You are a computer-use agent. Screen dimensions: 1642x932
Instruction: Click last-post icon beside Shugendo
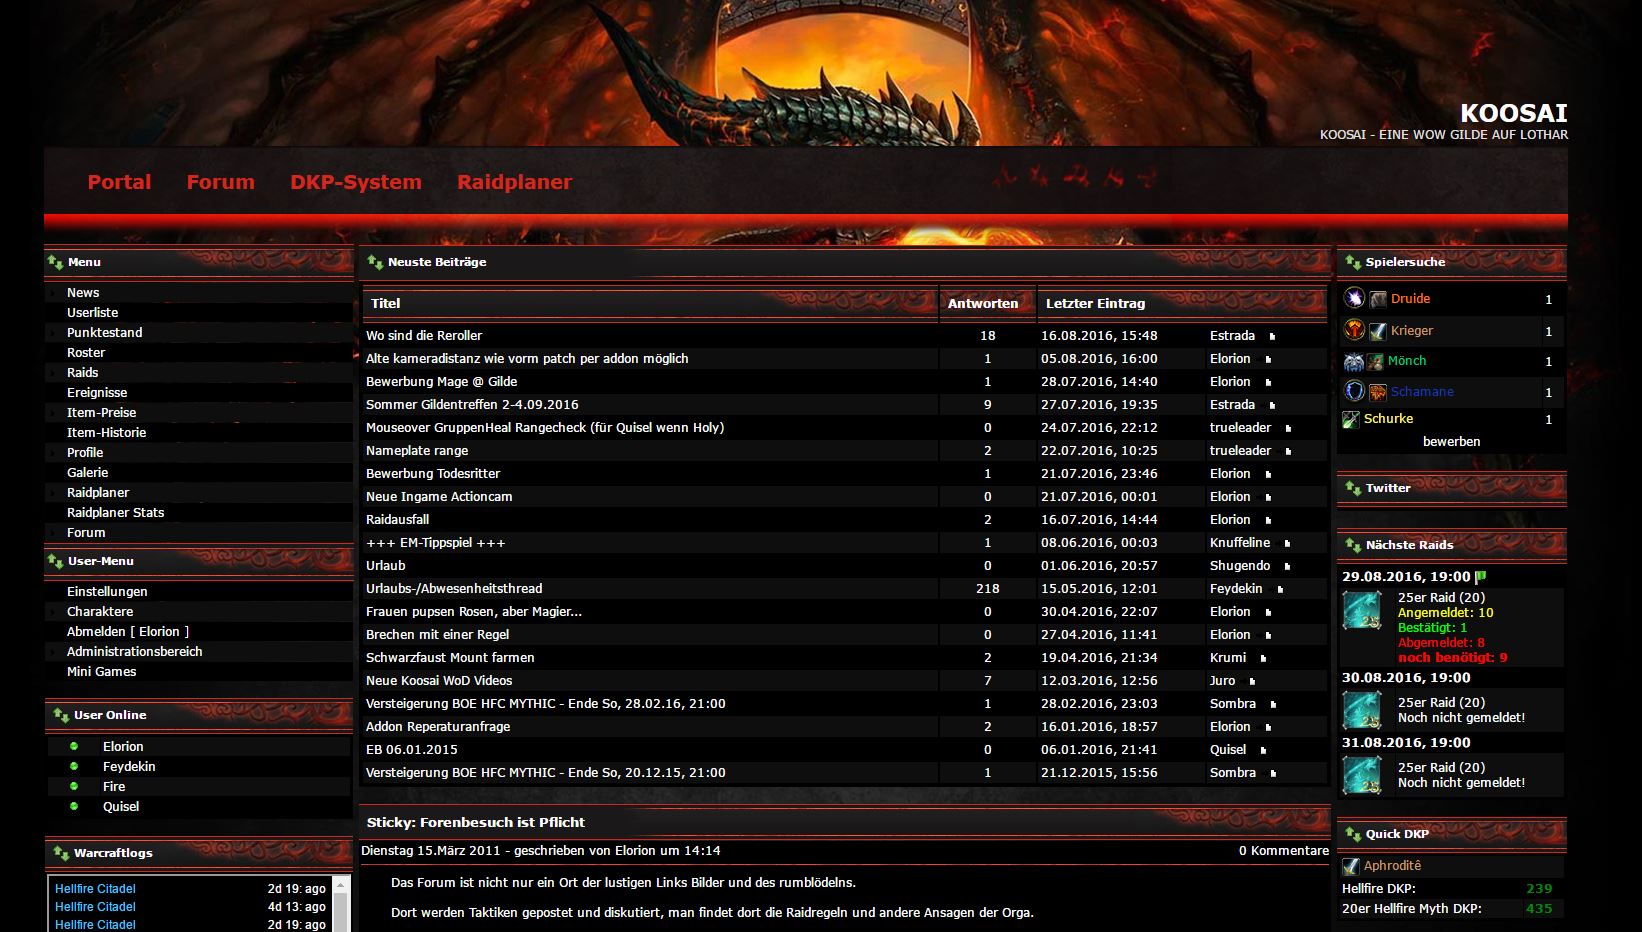(x=1287, y=567)
